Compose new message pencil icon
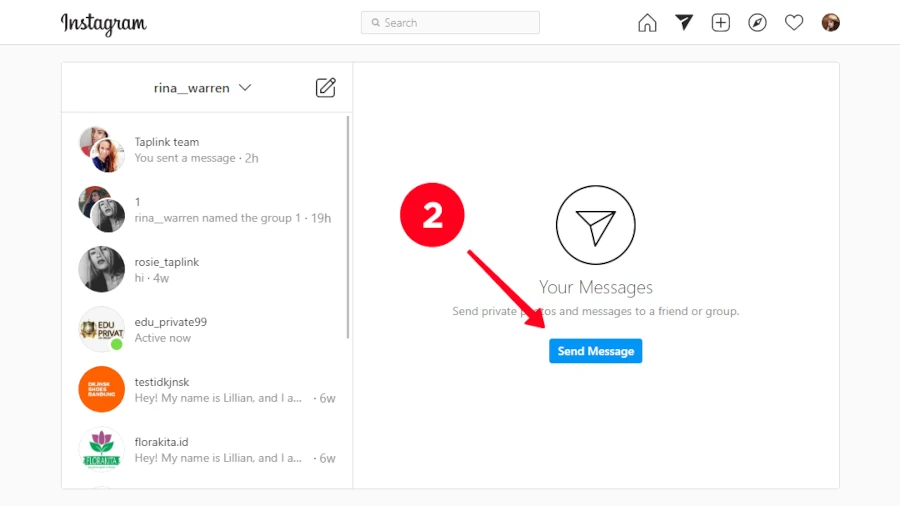The width and height of the screenshot is (900, 506). pos(325,87)
